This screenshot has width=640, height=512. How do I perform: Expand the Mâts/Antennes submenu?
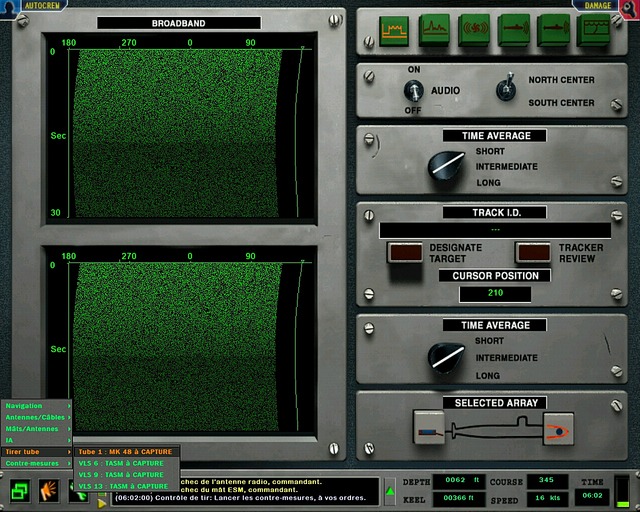click(36, 429)
